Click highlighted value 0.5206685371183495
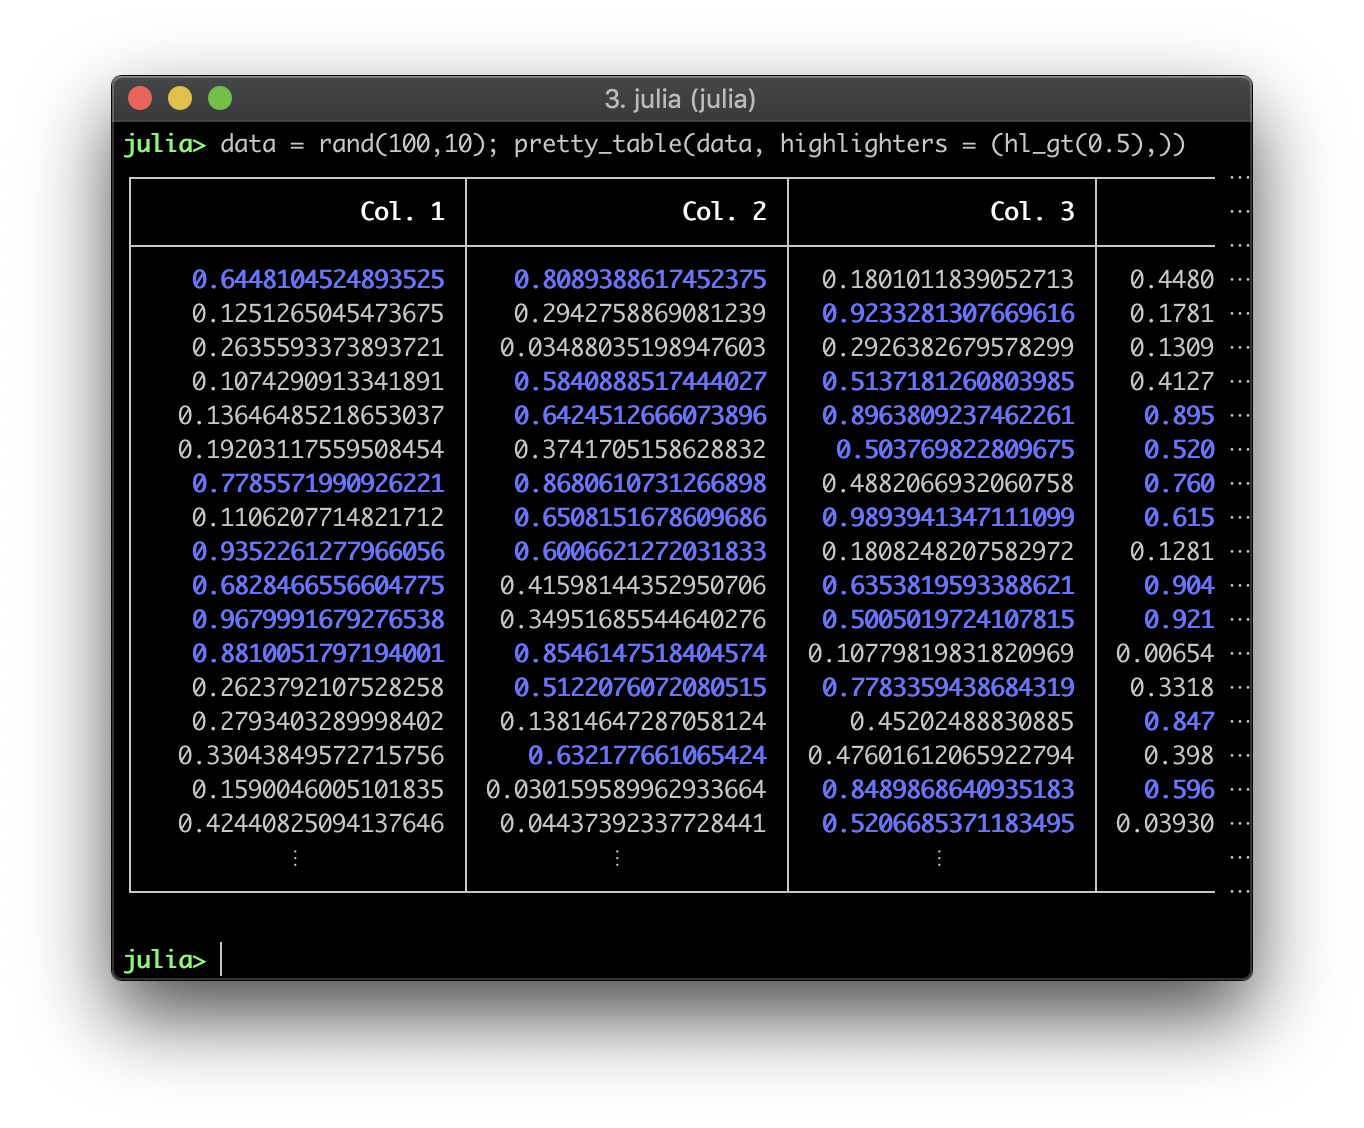This screenshot has width=1364, height=1128. coord(948,824)
